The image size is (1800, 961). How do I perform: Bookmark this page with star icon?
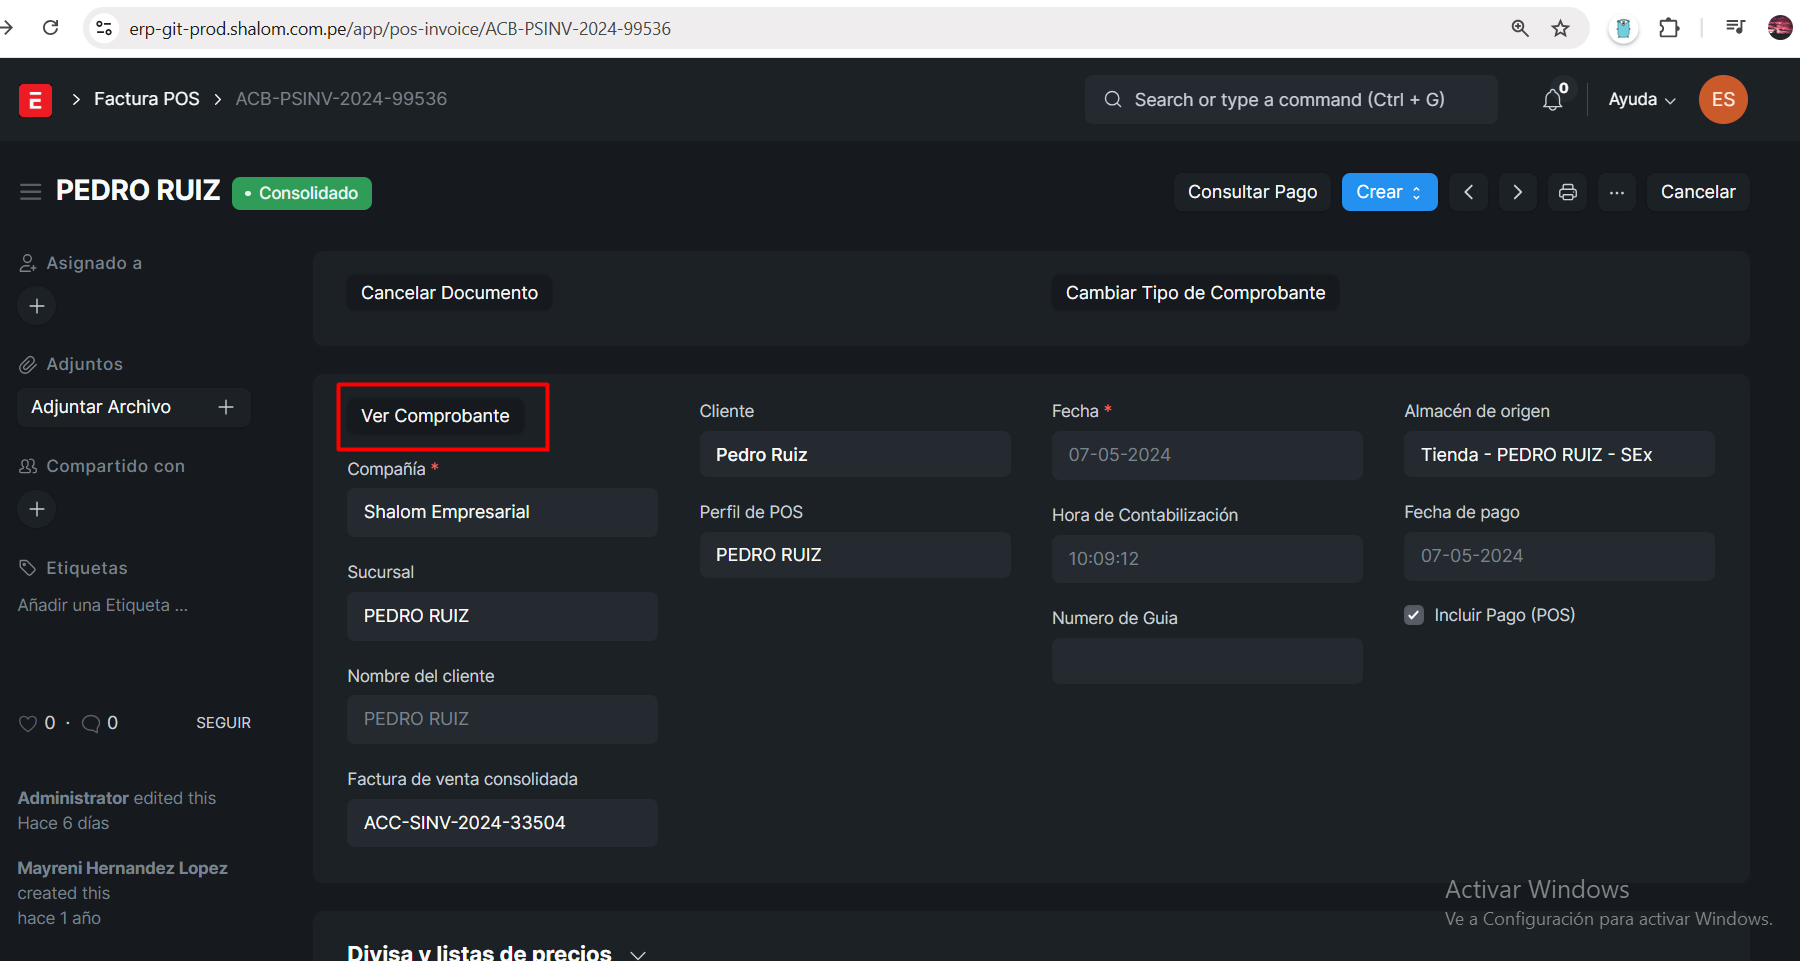tap(1560, 28)
